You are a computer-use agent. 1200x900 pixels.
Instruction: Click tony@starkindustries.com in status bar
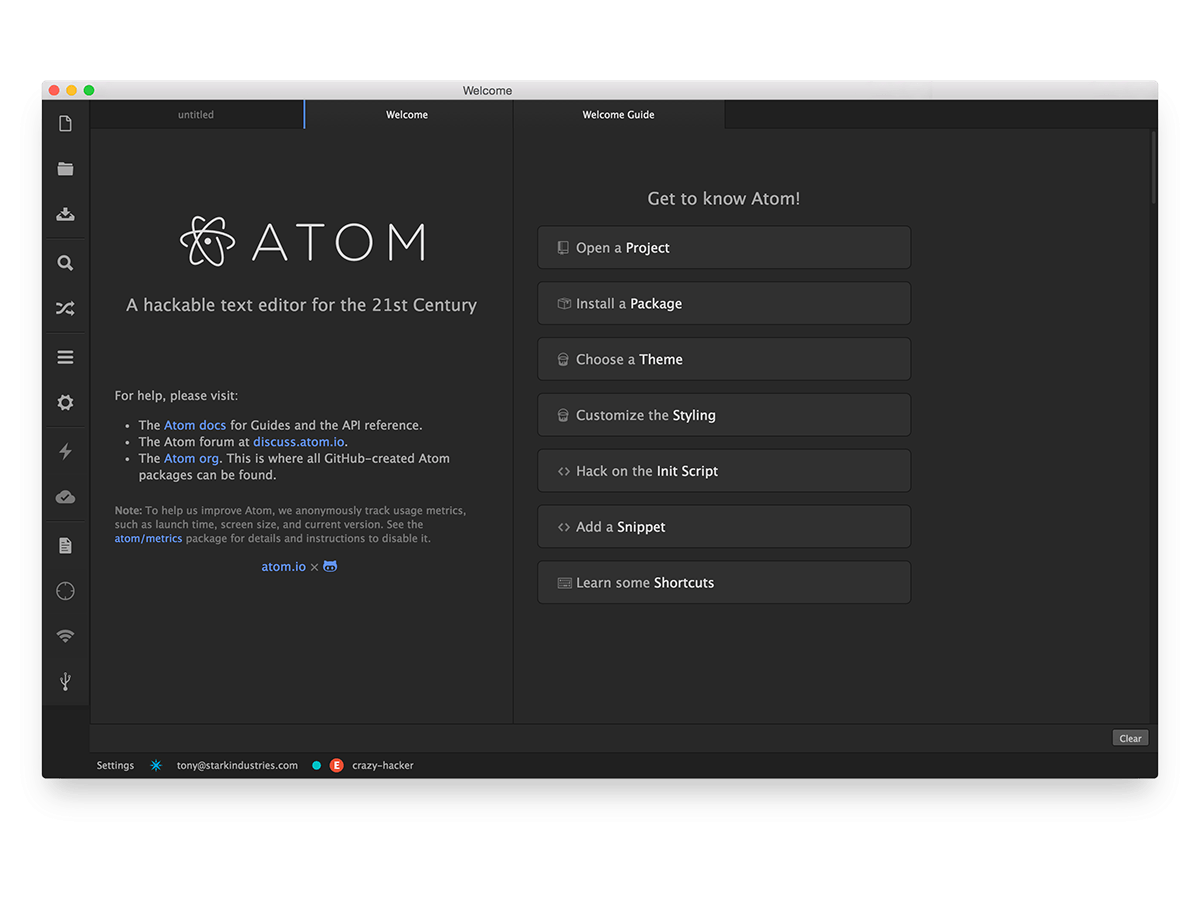click(x=237, y=765)
